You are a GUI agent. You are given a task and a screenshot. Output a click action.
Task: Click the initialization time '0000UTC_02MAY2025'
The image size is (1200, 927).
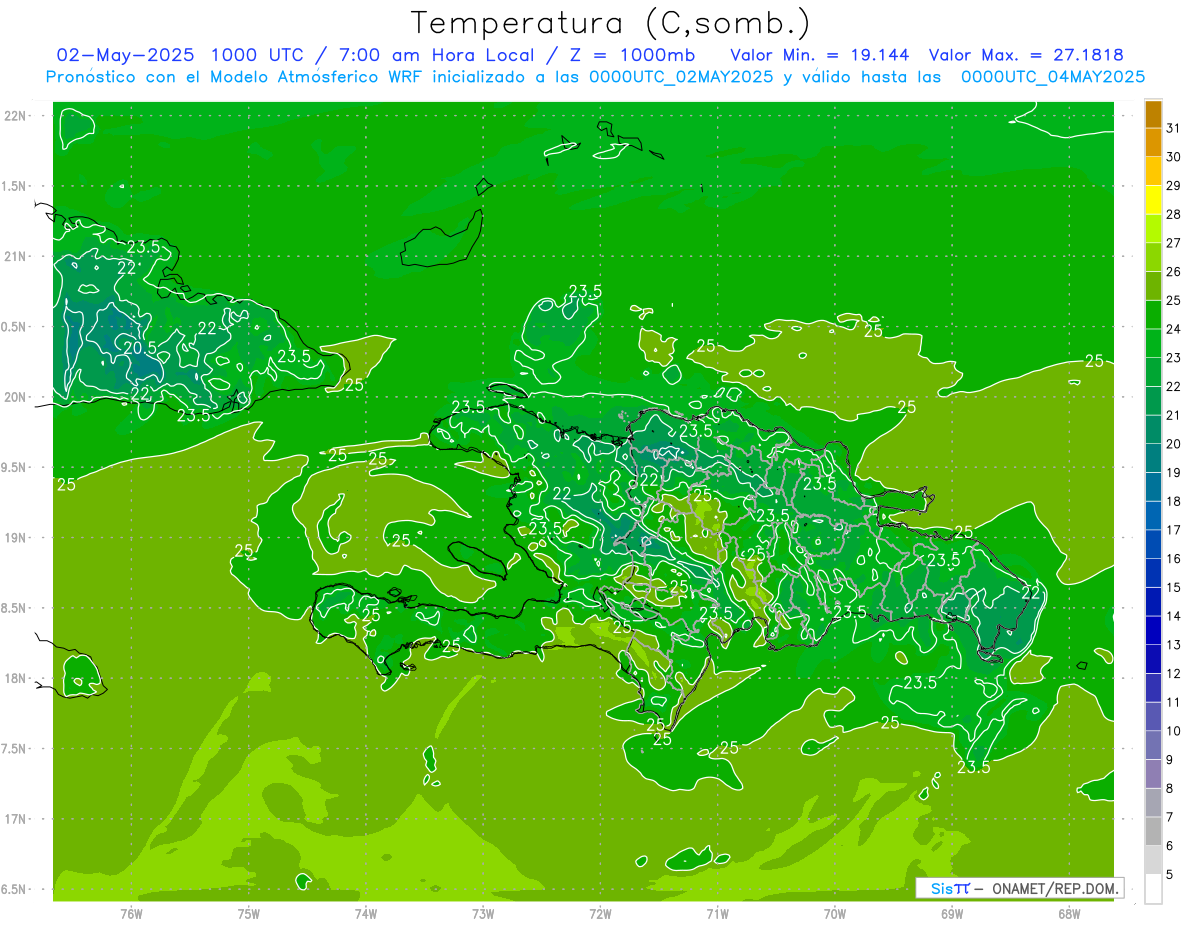681,76
